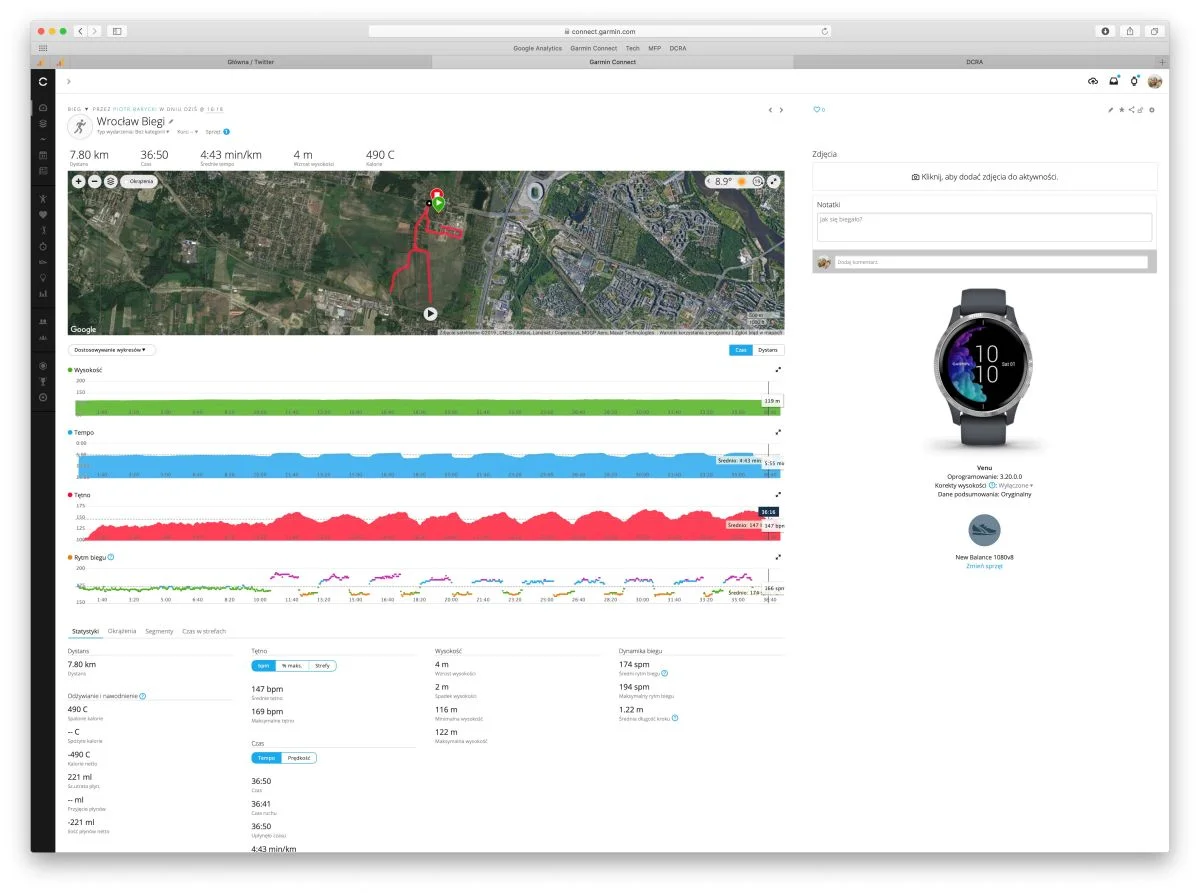Open Dostosowywanie wykresów dropdown
Viewport: 1200px width, 893px height.
coord(112,350)
